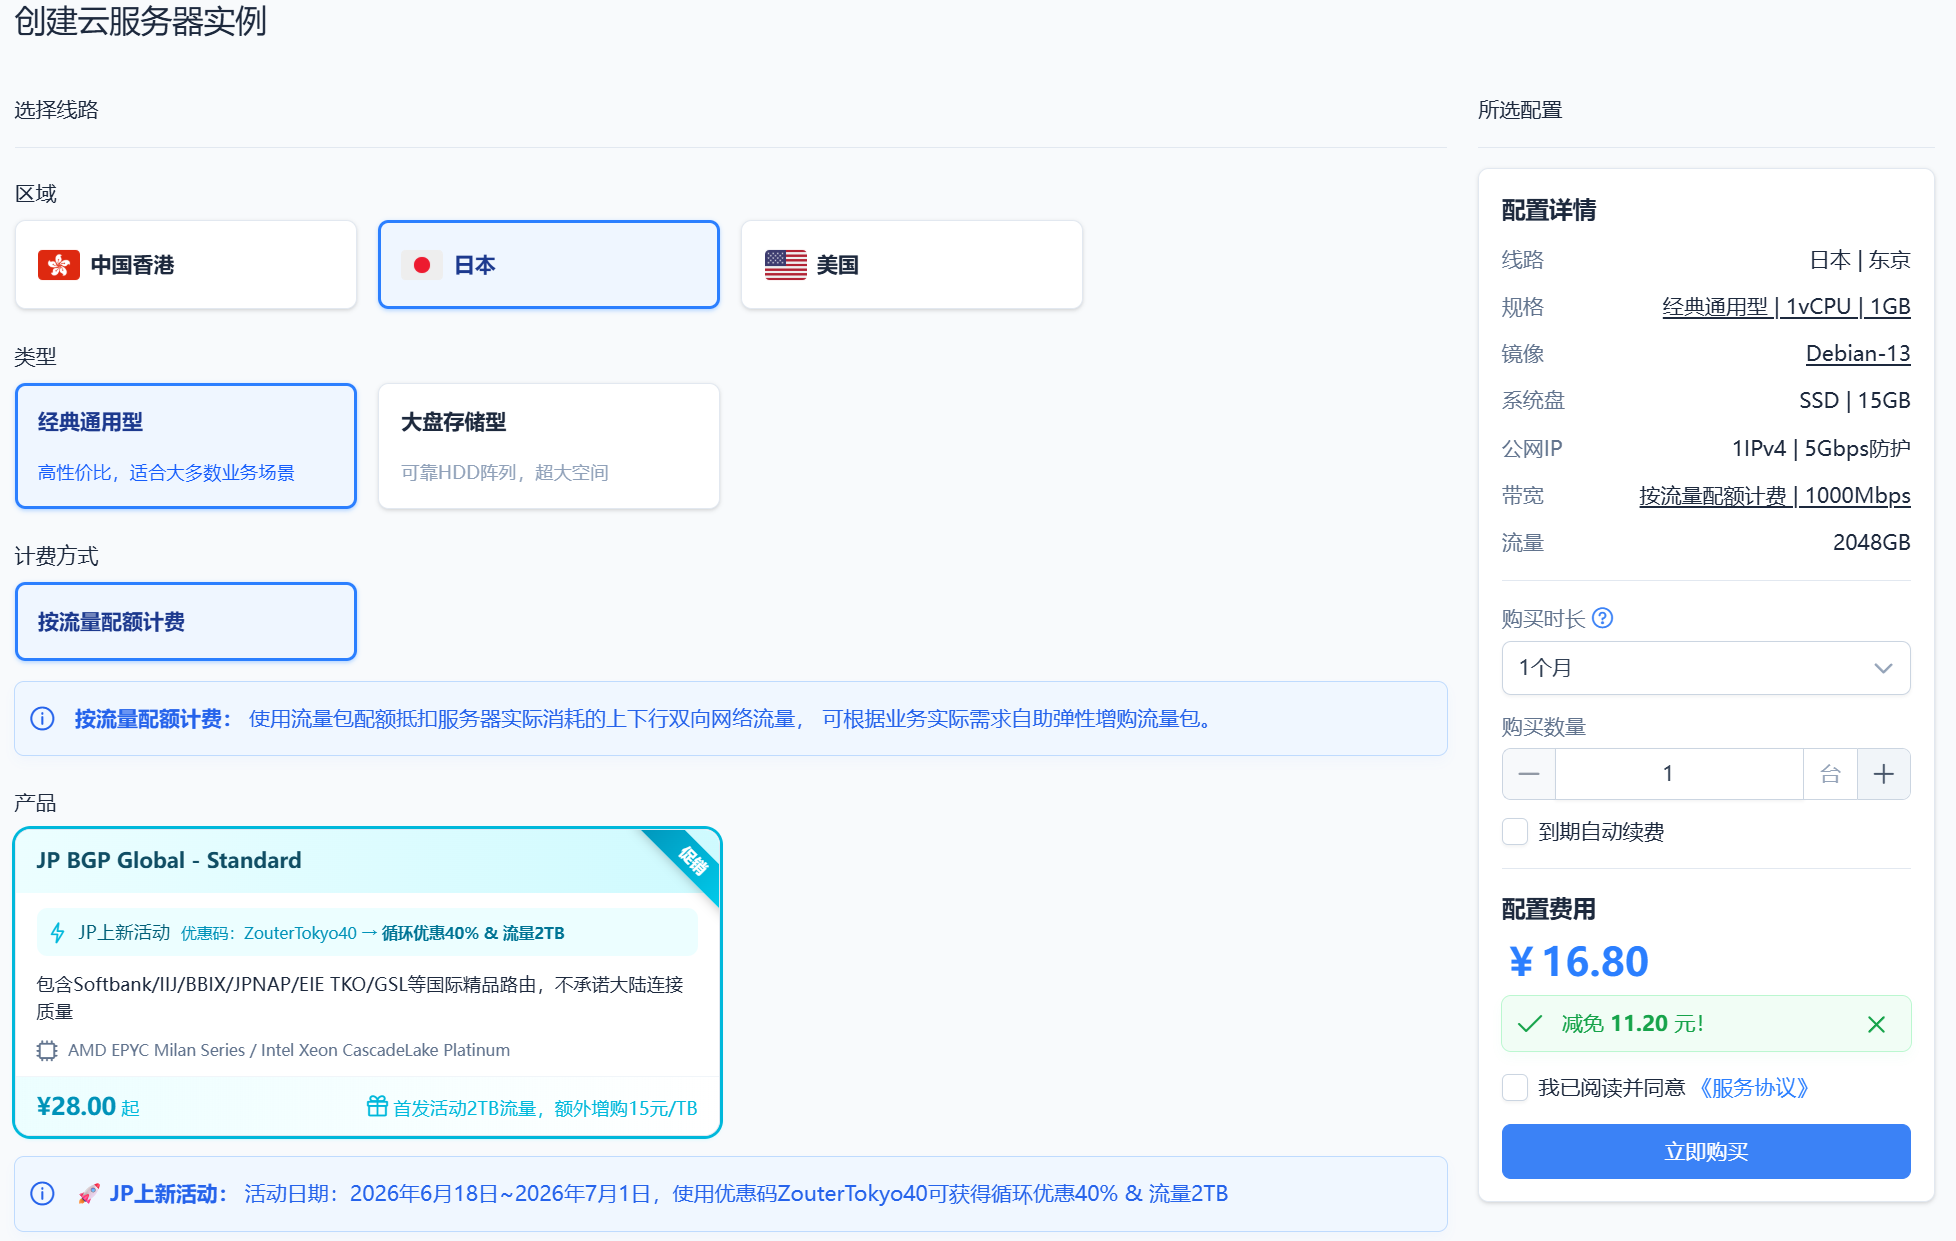Click the CPU chip icon beside AMD EPYC
The width and height of the screenshot is (1956, 1241).
[x=47, y=1051]
